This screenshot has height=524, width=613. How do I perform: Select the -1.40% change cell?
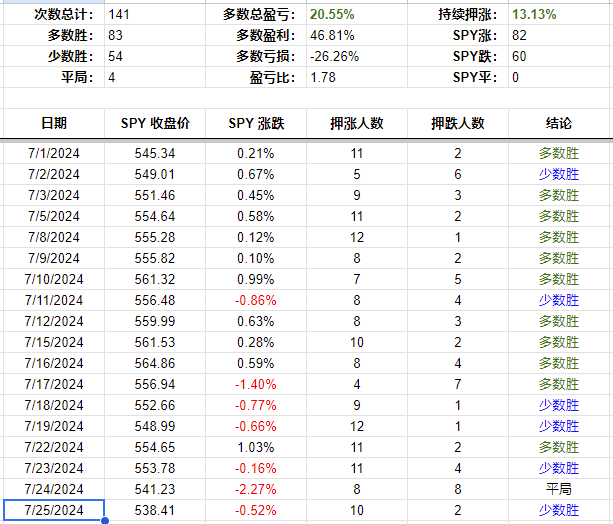point(256,384)
